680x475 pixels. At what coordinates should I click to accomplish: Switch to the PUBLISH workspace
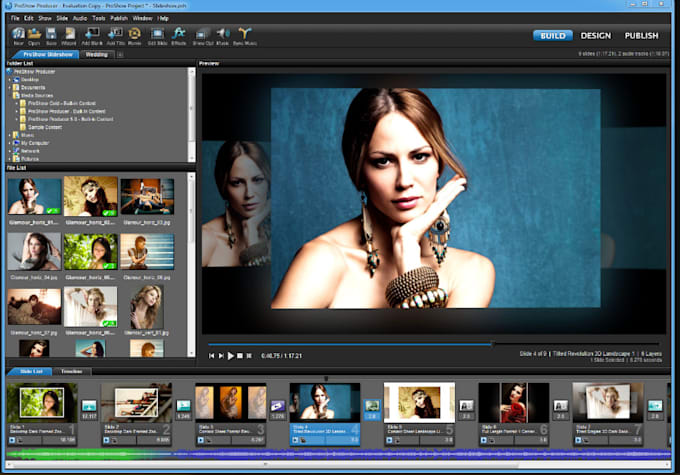(x=641, y=35)
